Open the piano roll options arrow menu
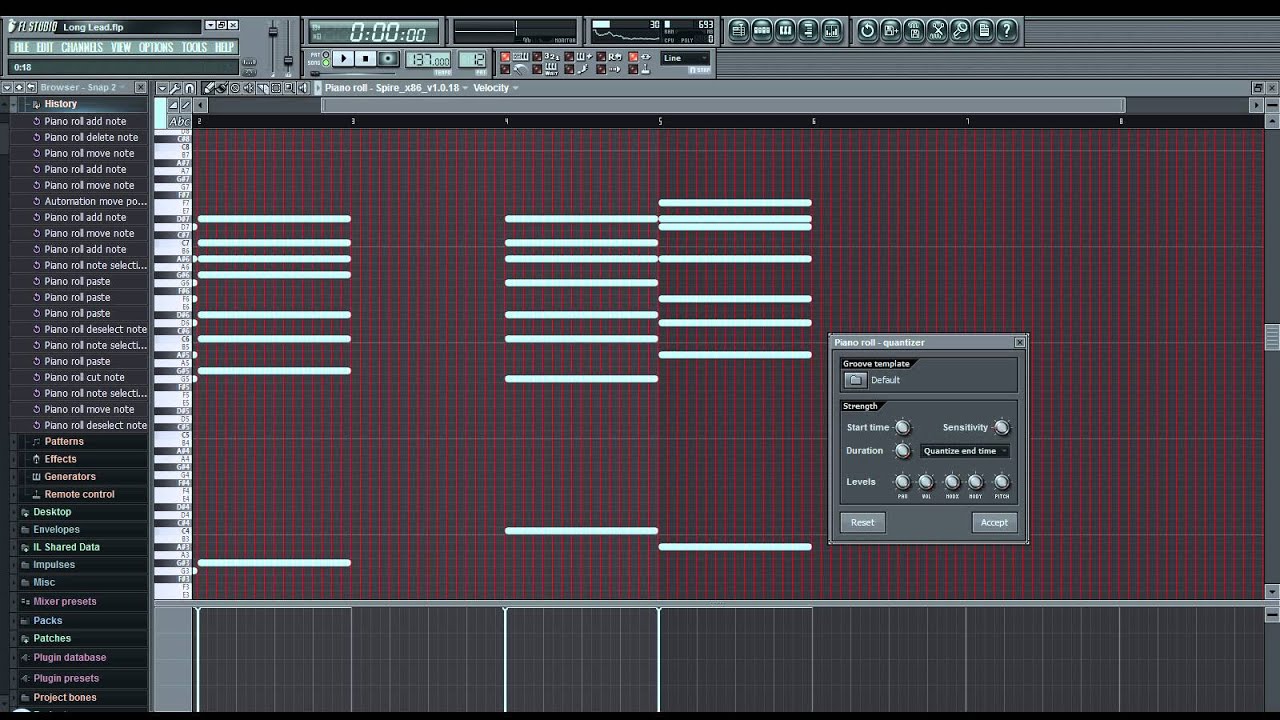The image size is (1280, 720). point(162,88)
